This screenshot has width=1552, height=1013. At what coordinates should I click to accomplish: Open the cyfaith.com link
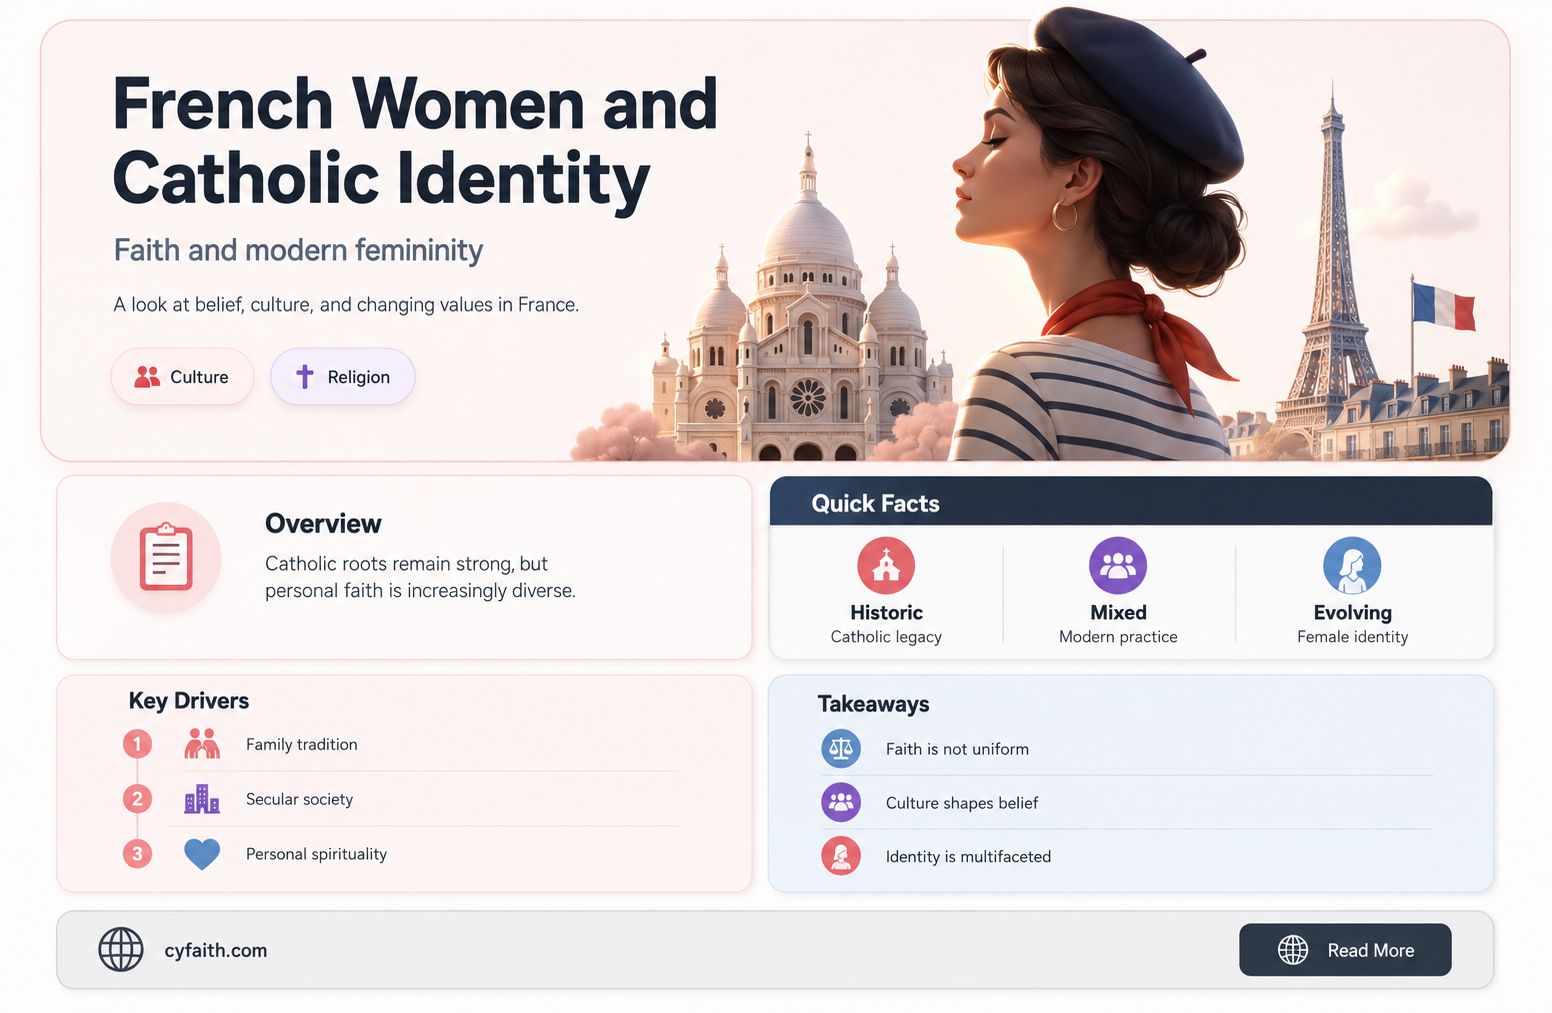tap(215, 950)
